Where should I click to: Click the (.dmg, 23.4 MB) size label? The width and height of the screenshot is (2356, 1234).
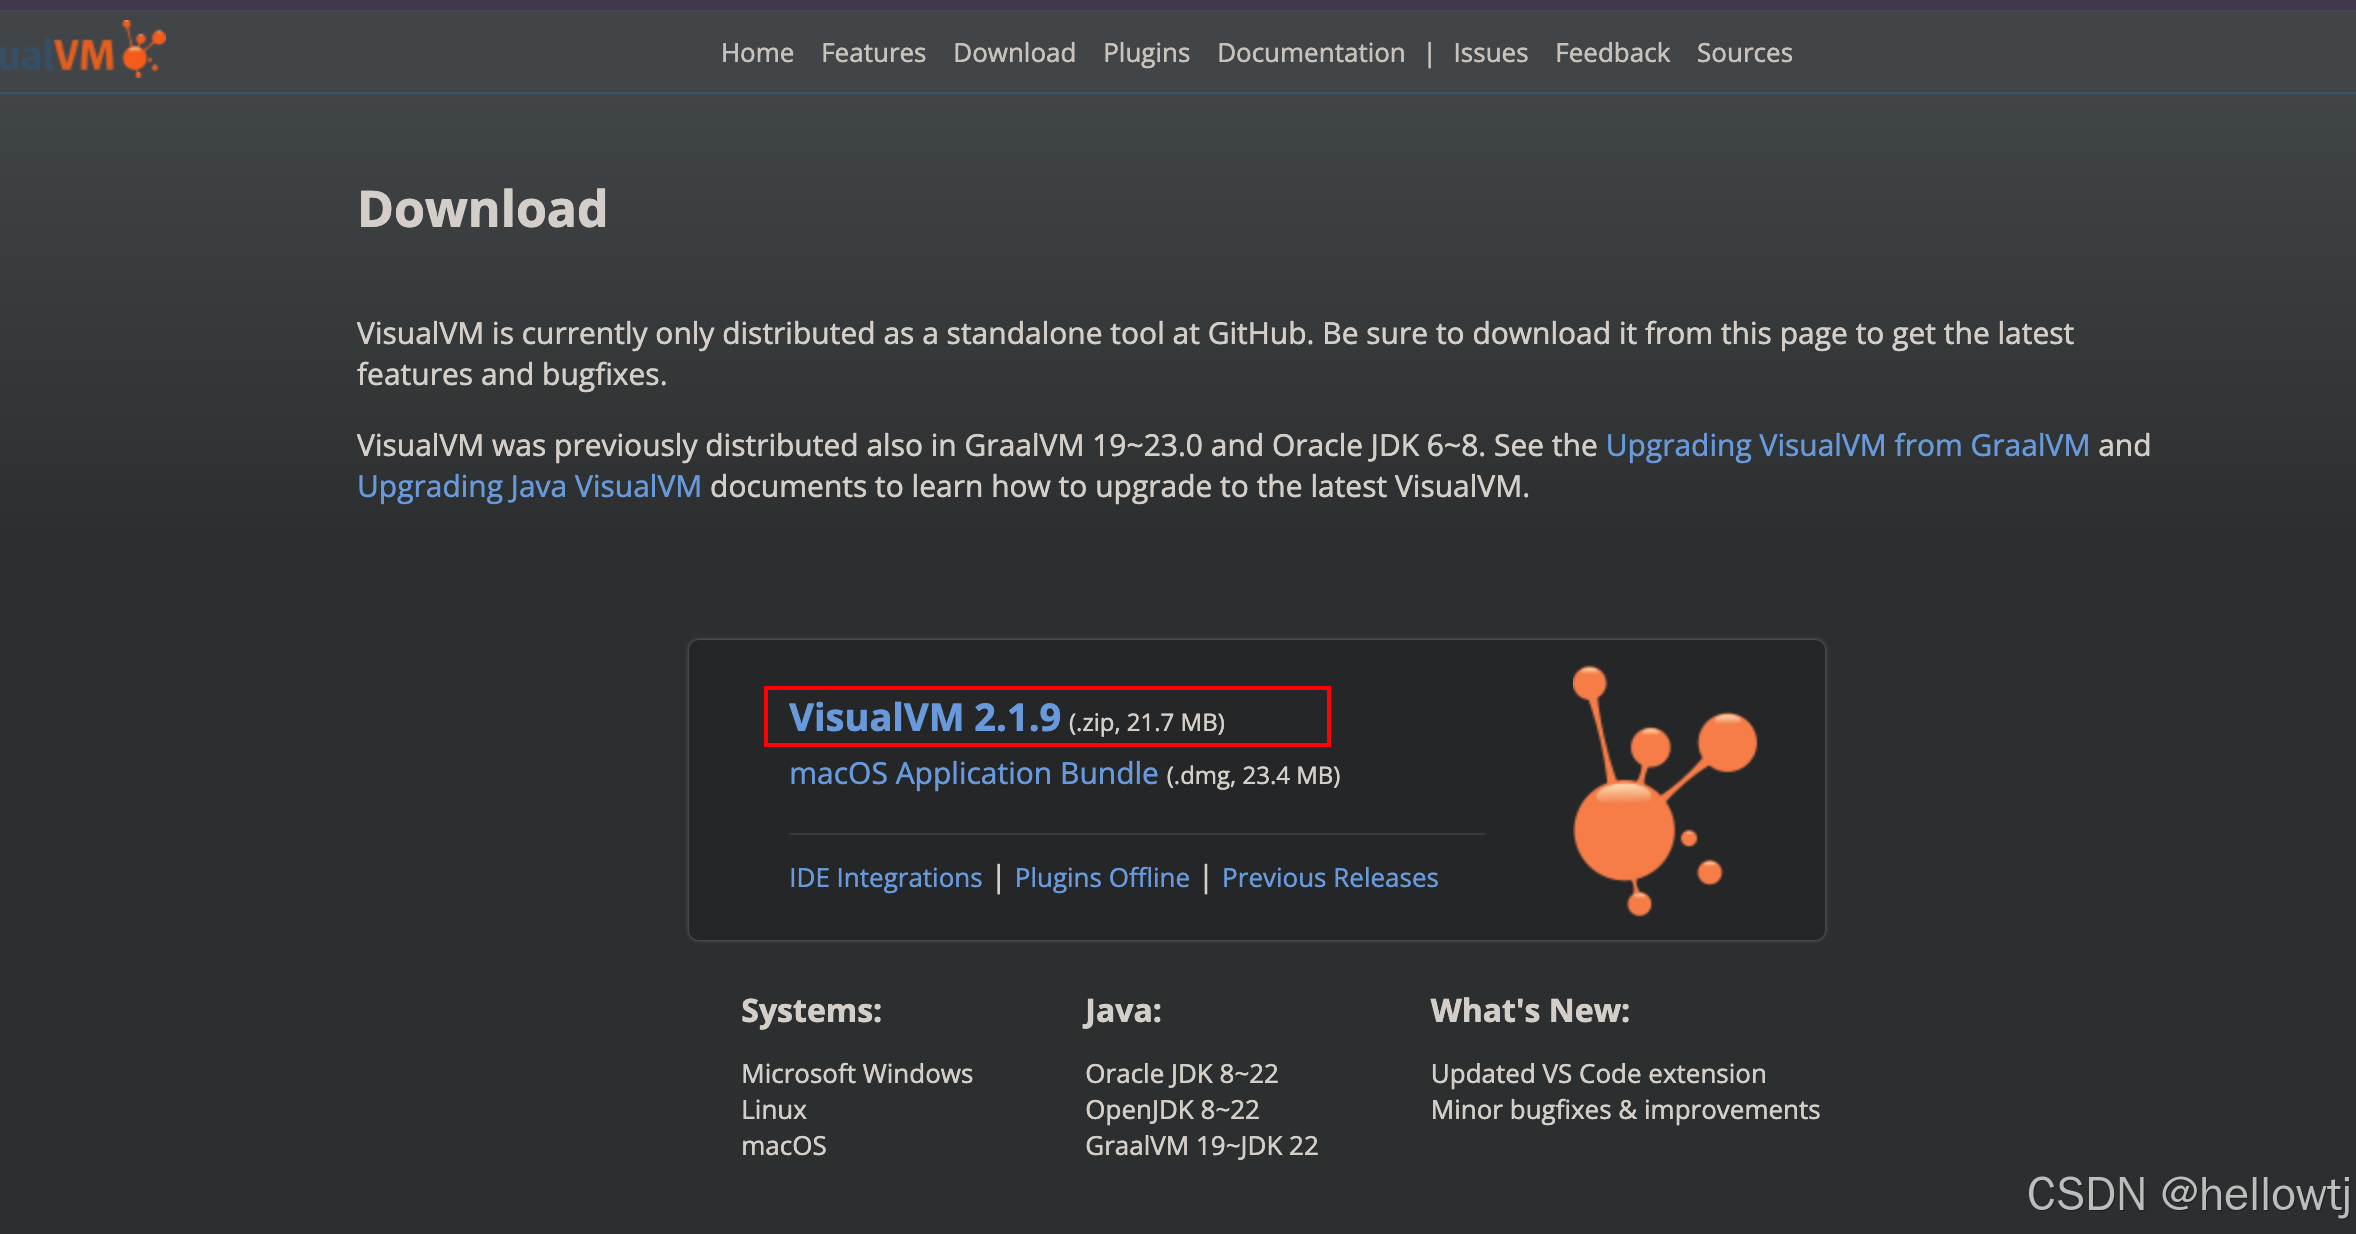coord(1253,775)
